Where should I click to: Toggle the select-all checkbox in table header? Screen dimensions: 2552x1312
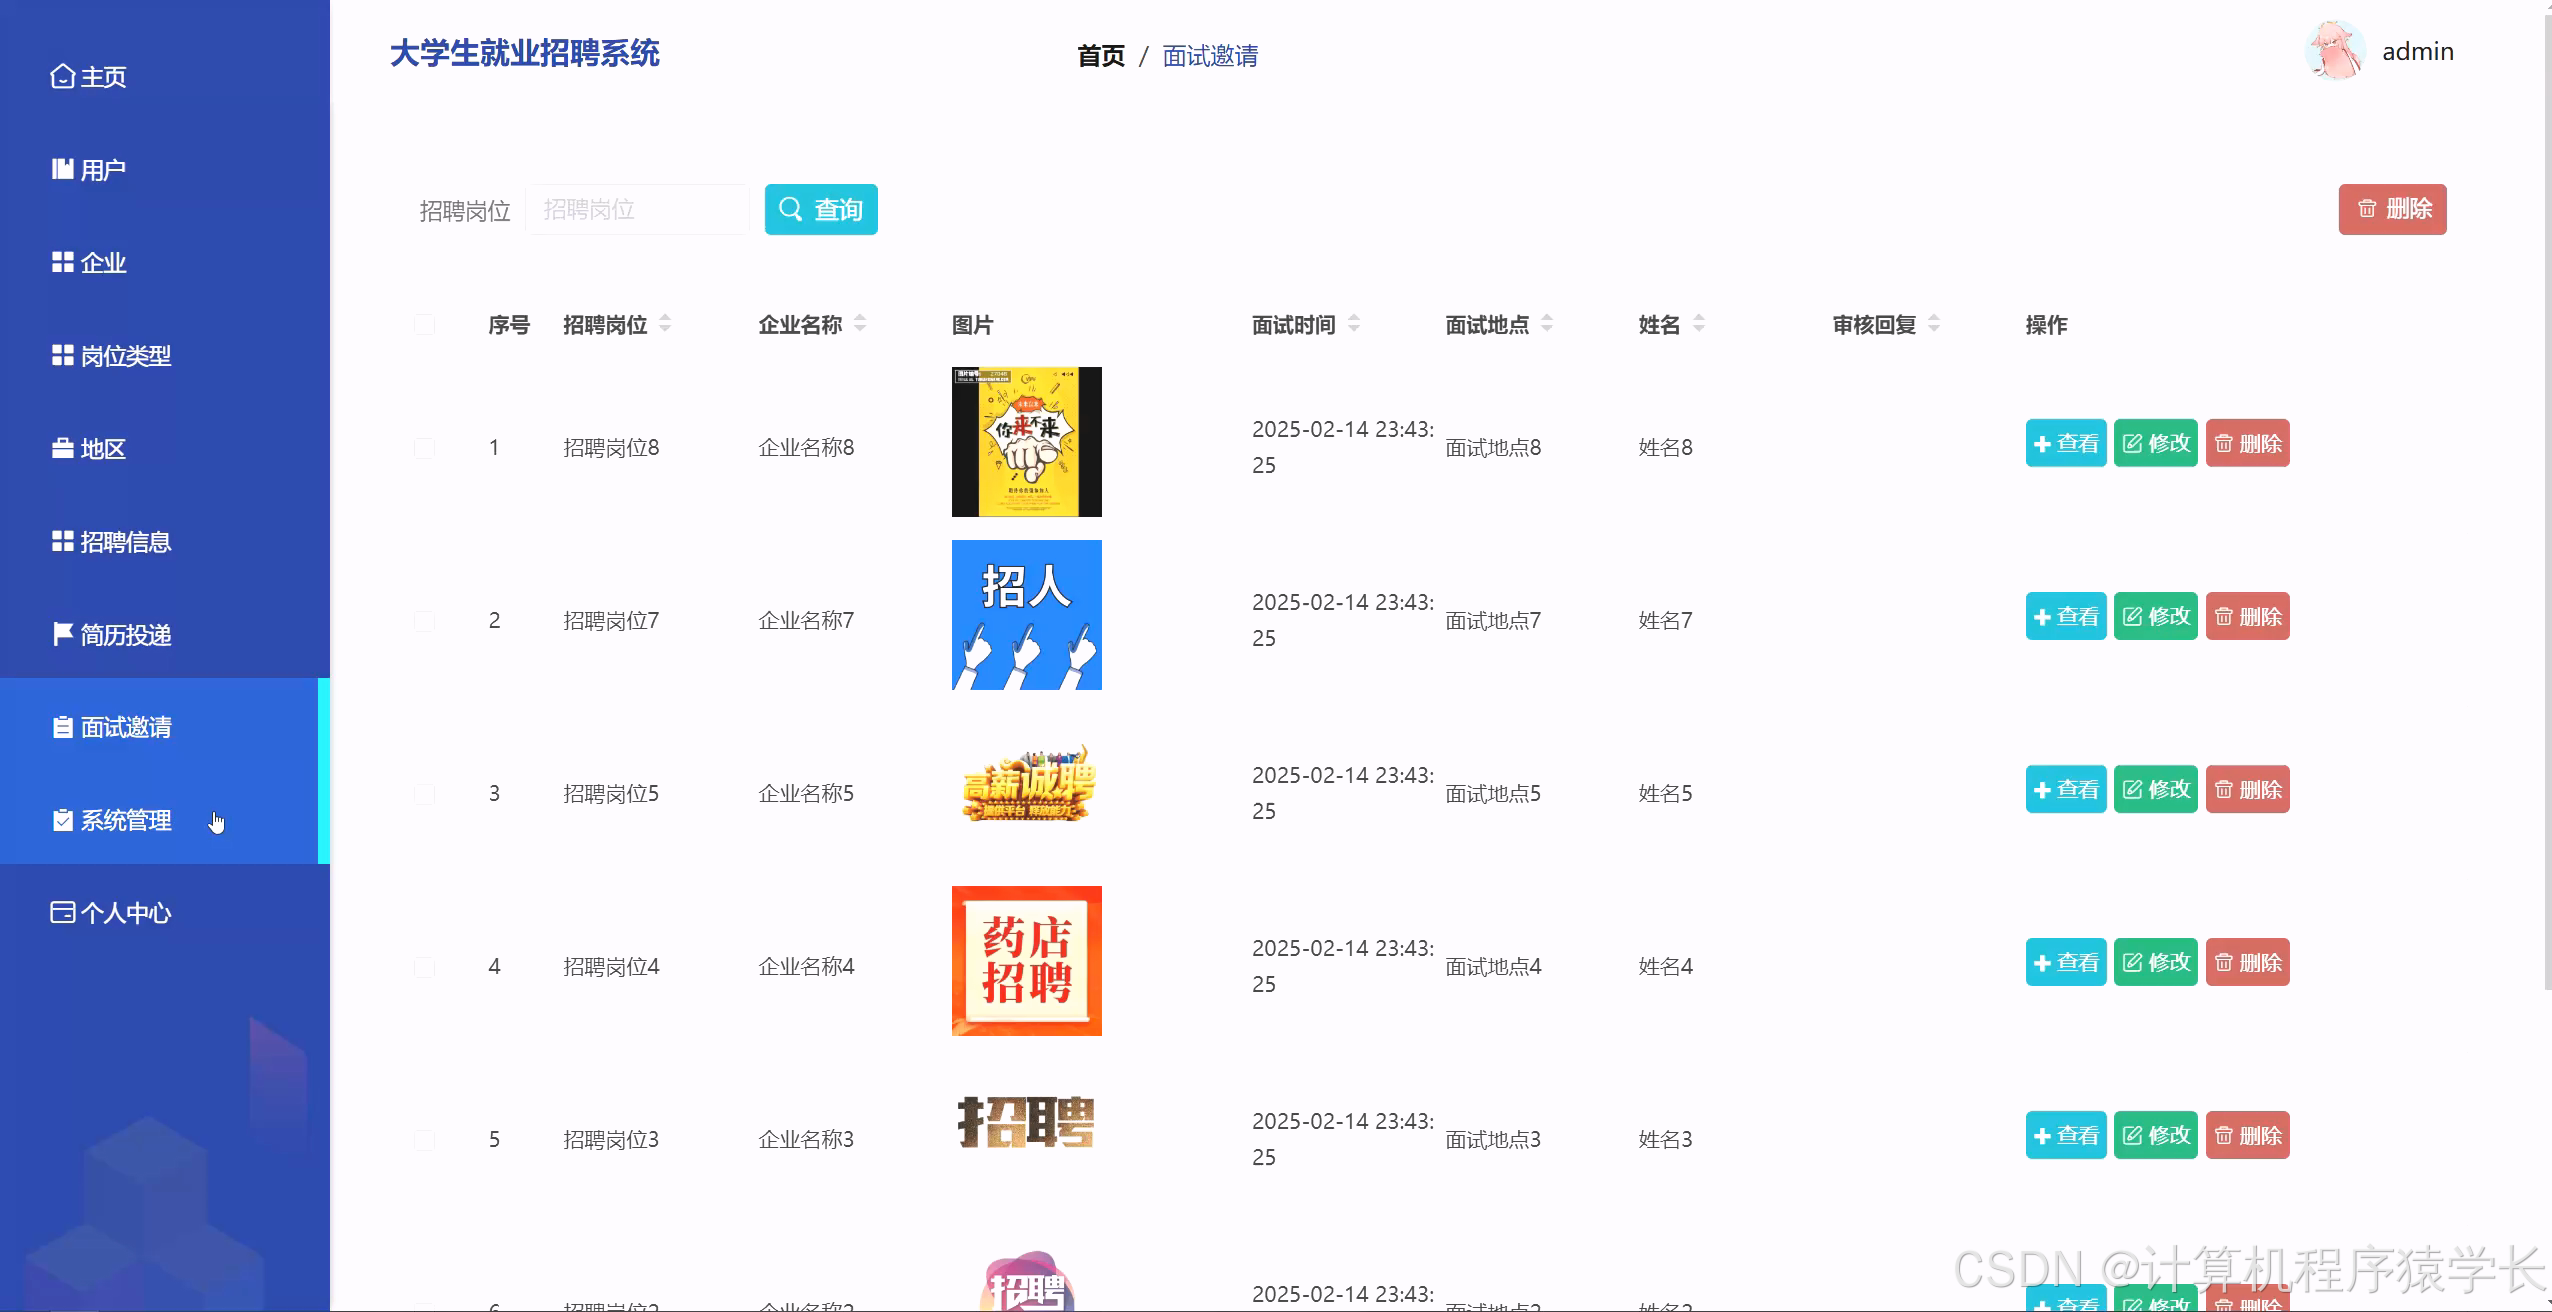pos(425,324)
